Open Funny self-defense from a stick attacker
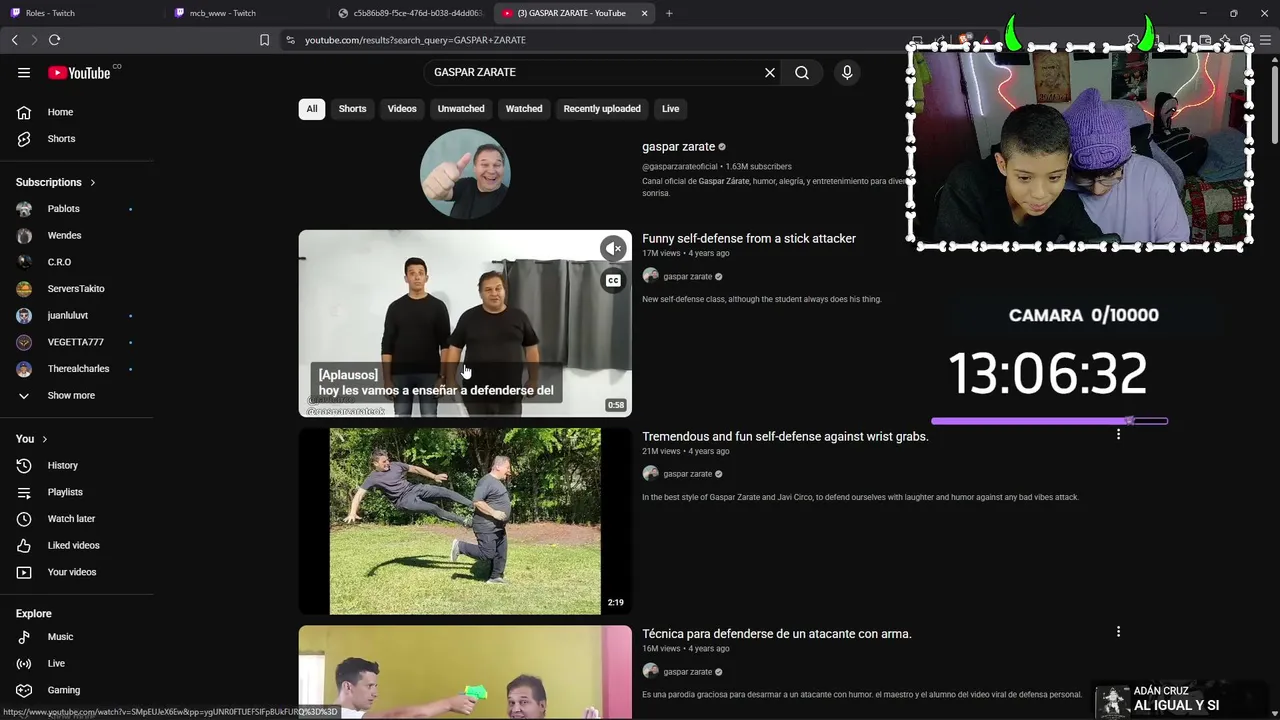The width and height of the screenshot is (1280, 720). pos(749,239)
